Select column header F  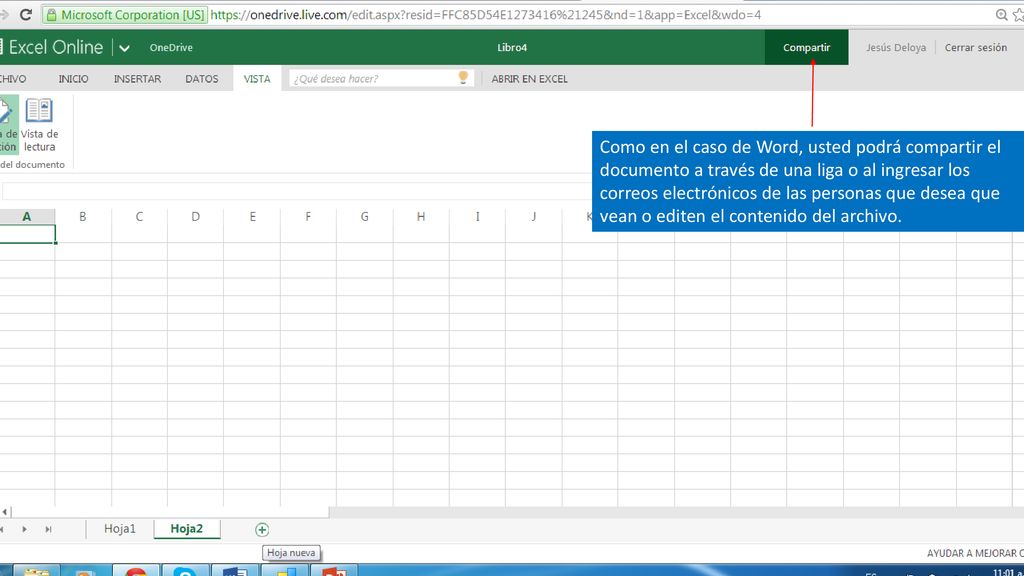[308, 216]
